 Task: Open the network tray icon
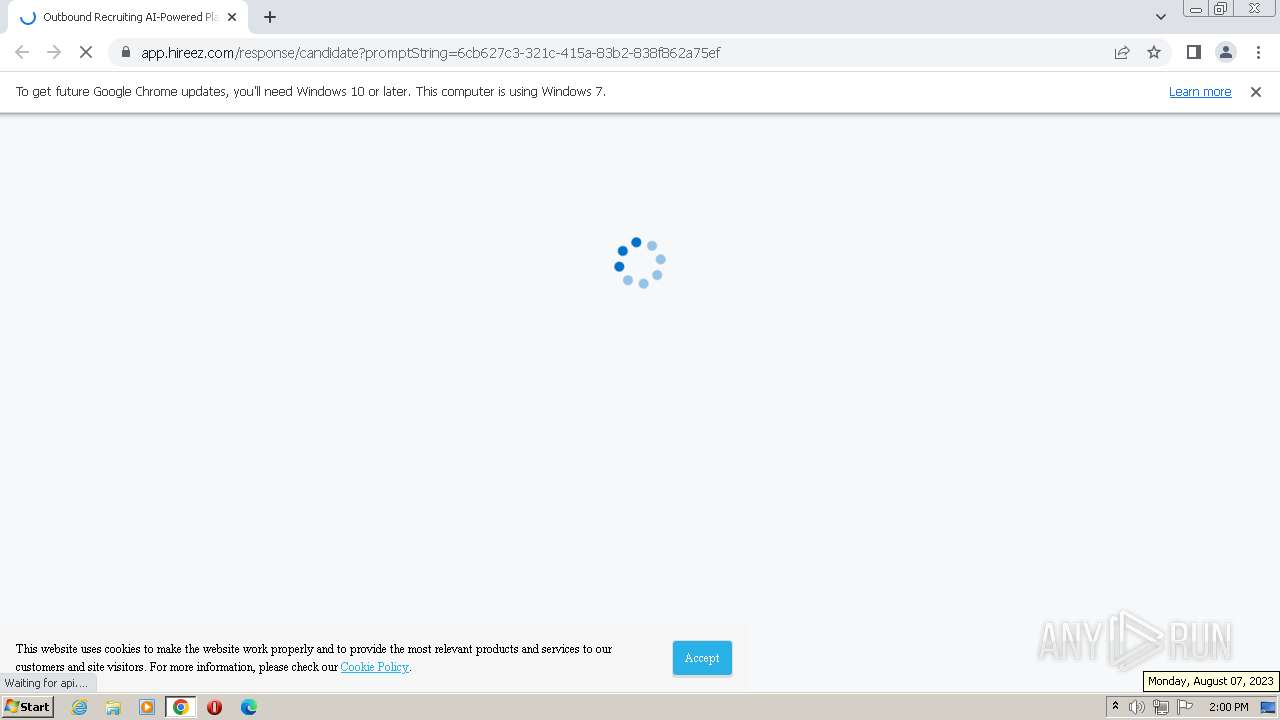point(1161,707)
